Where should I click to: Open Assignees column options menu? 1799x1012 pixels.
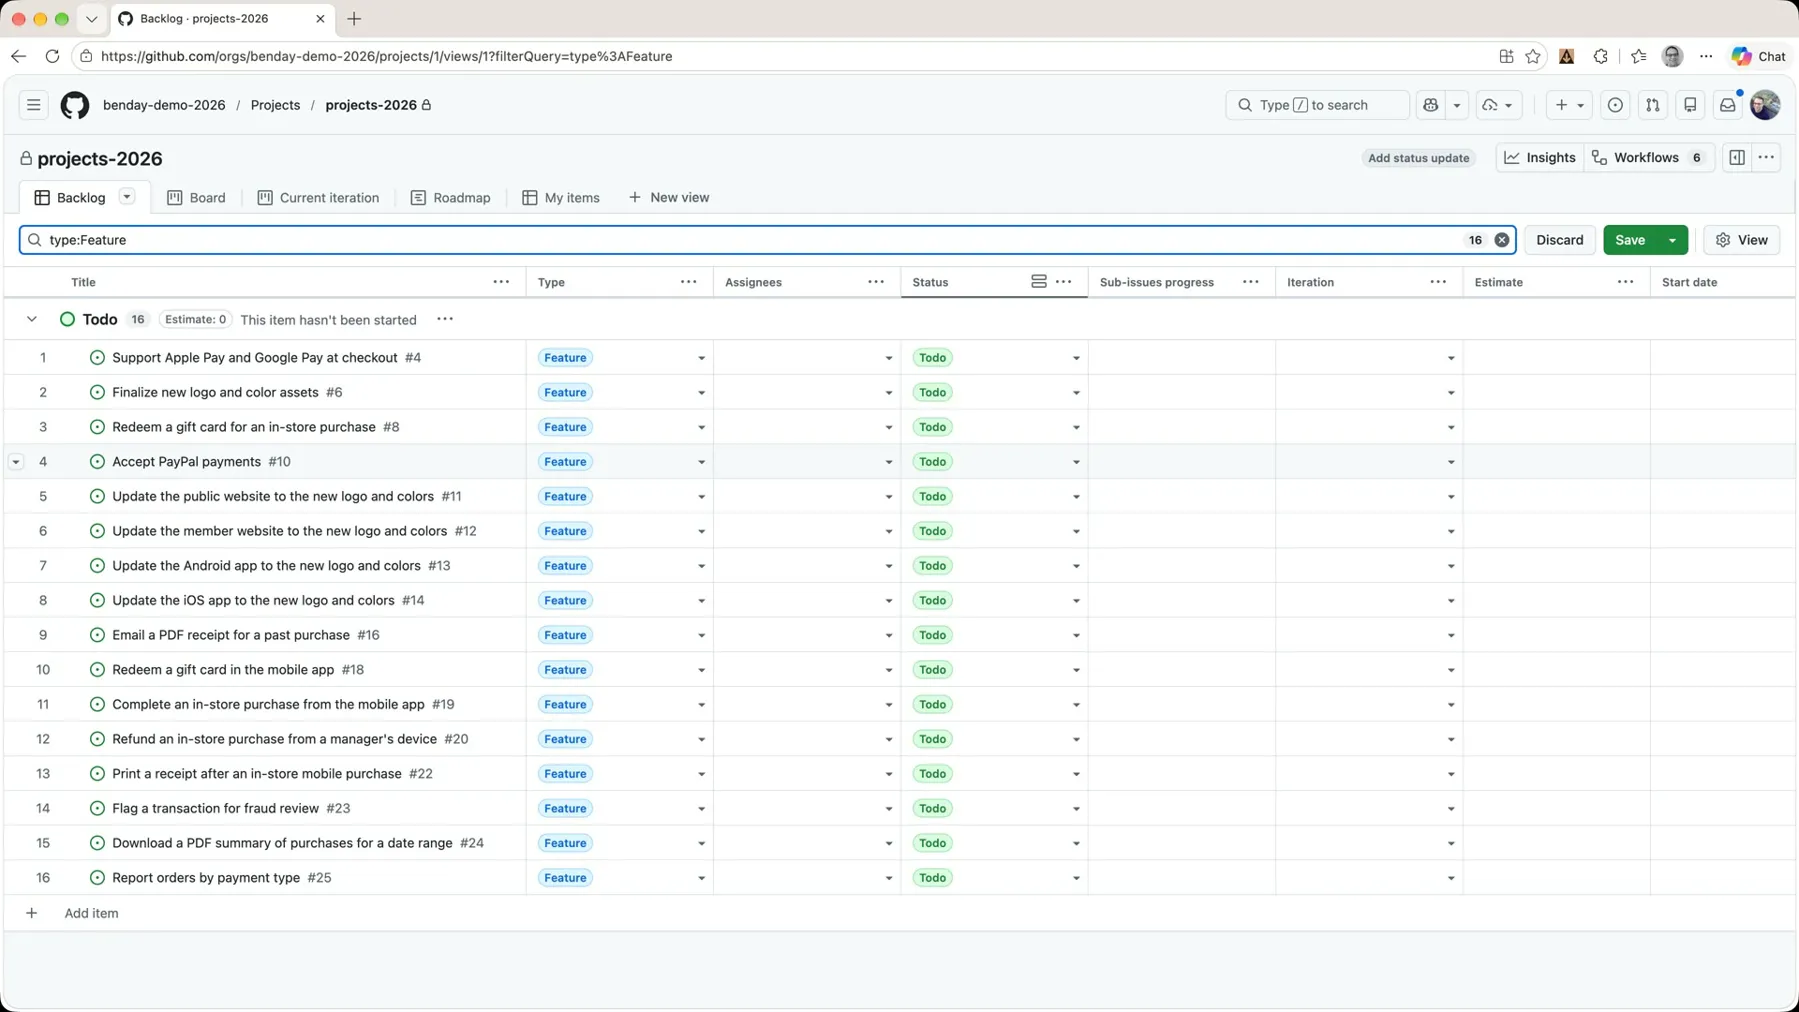pos(876,282)
